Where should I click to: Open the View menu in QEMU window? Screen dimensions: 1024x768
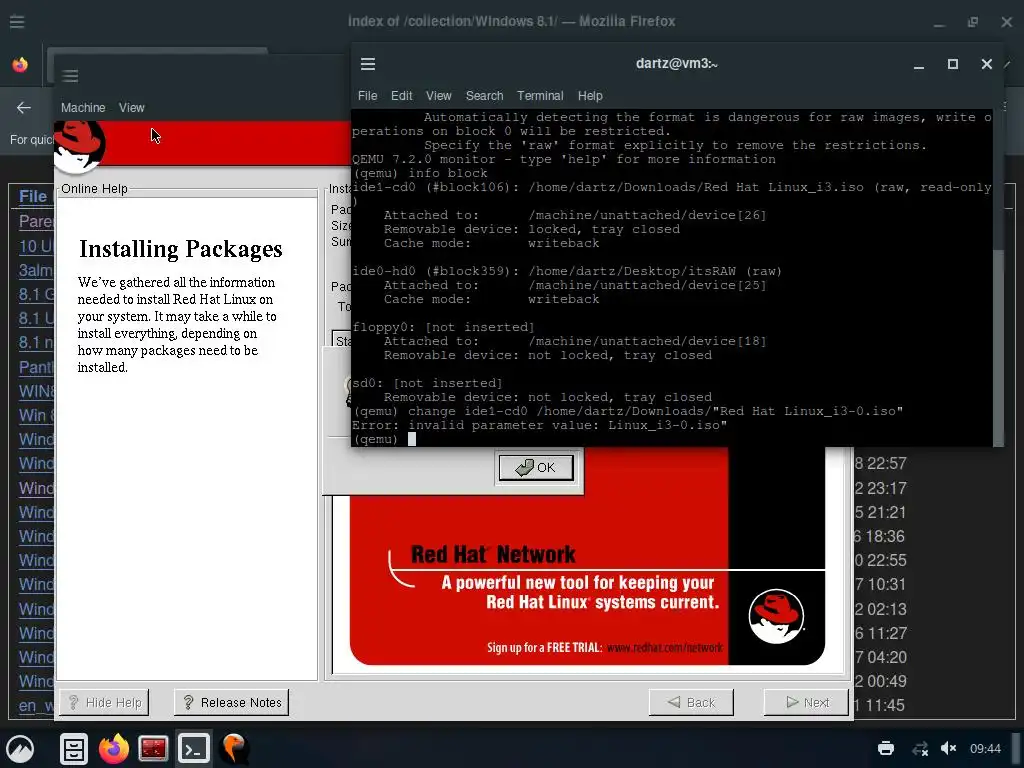[x=131, y=108]
